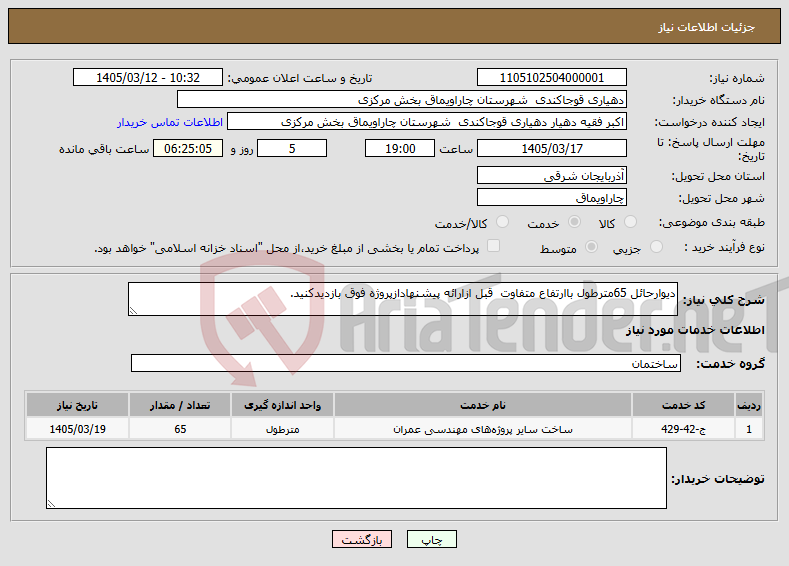The image size is (789, 566).
Task: Click the buyer notes textarea resize handle
Action: click(51, 504)
